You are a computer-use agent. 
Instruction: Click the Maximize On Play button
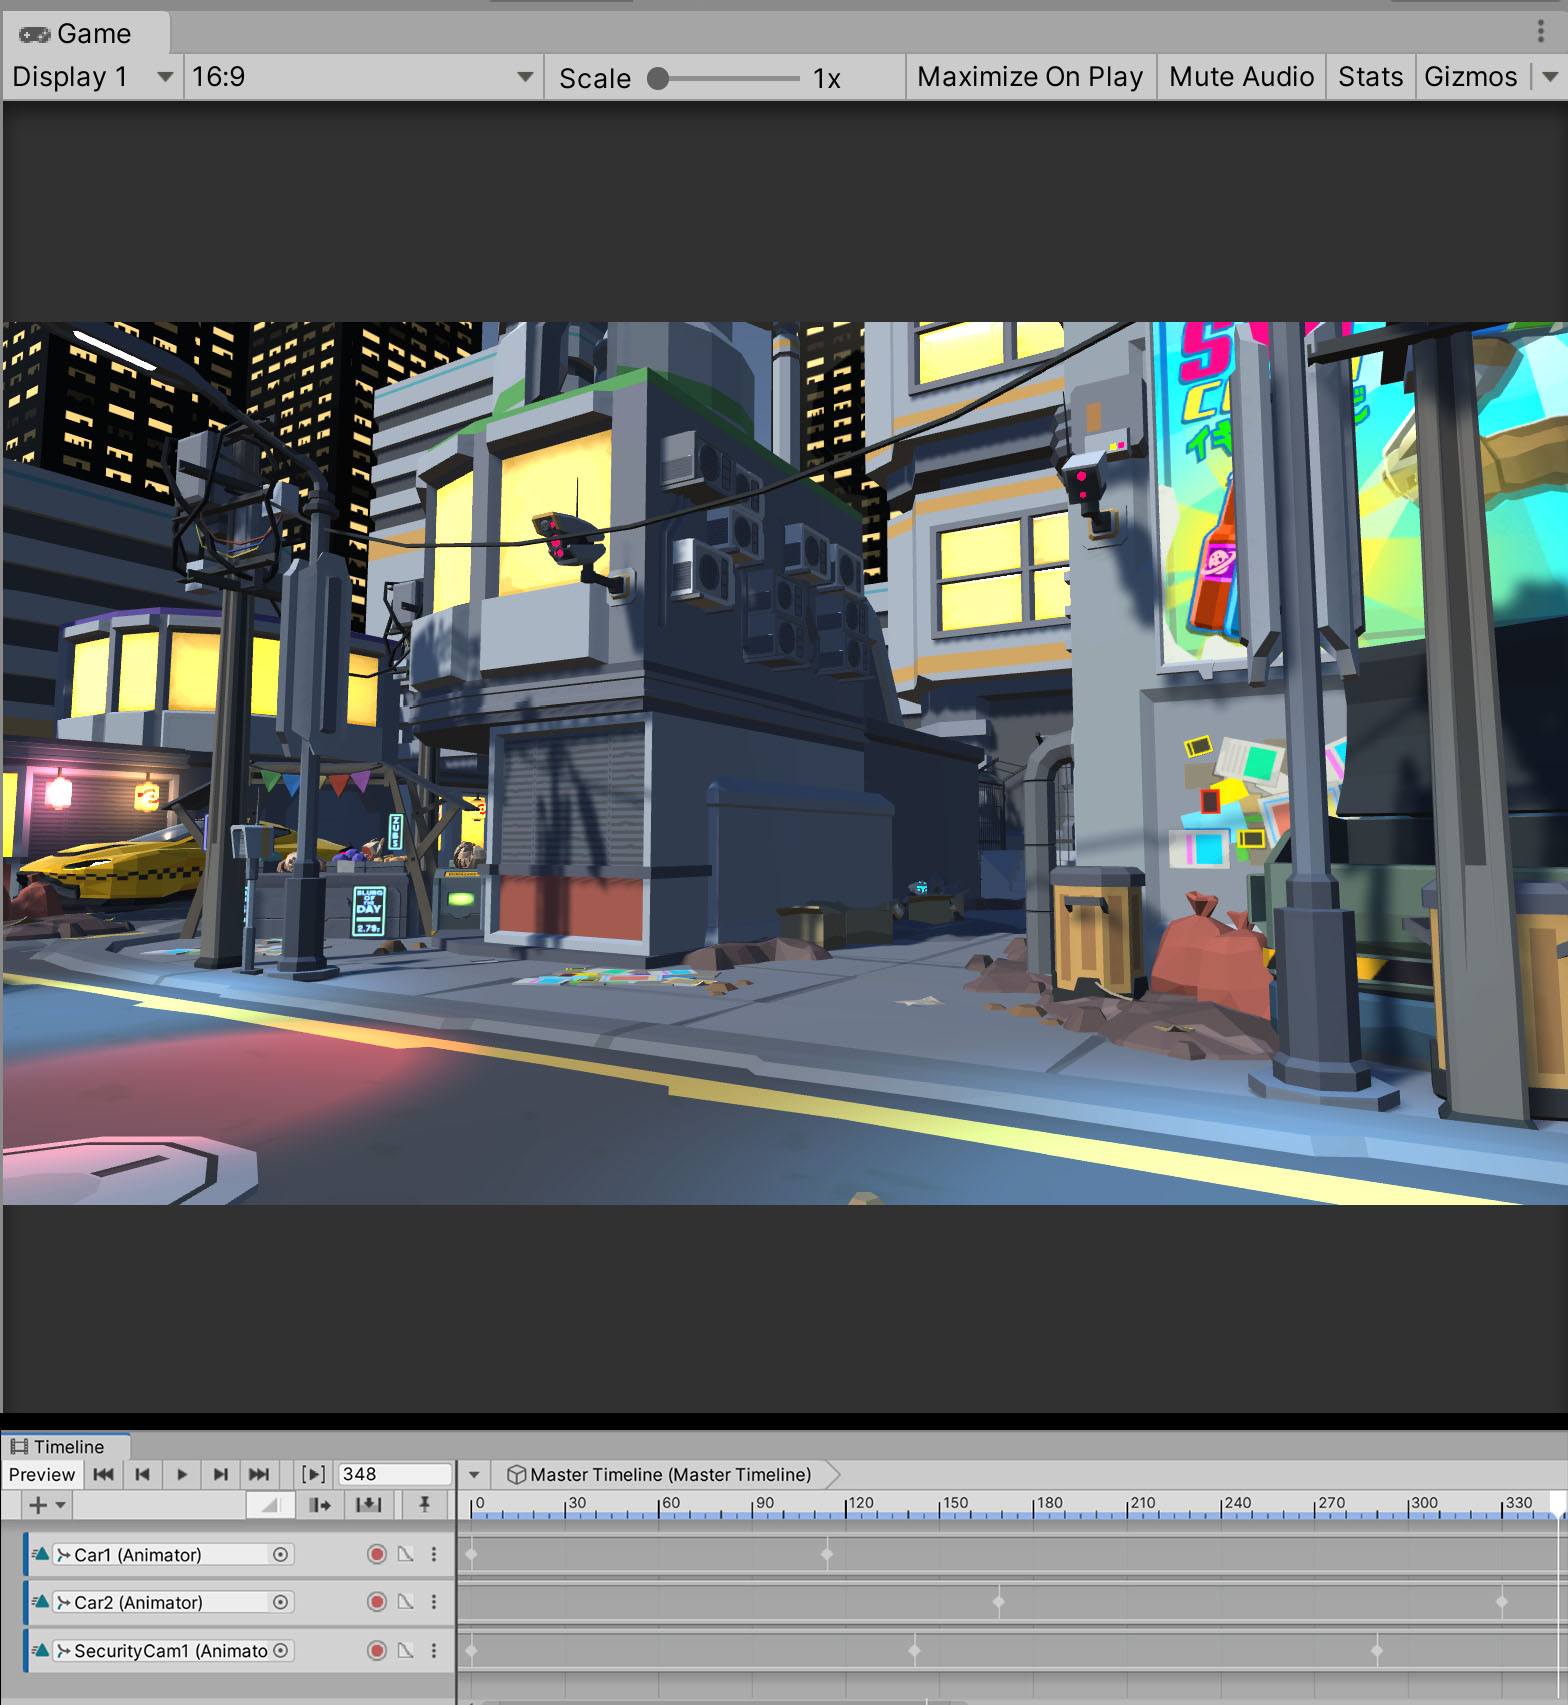click(1029, 77)
